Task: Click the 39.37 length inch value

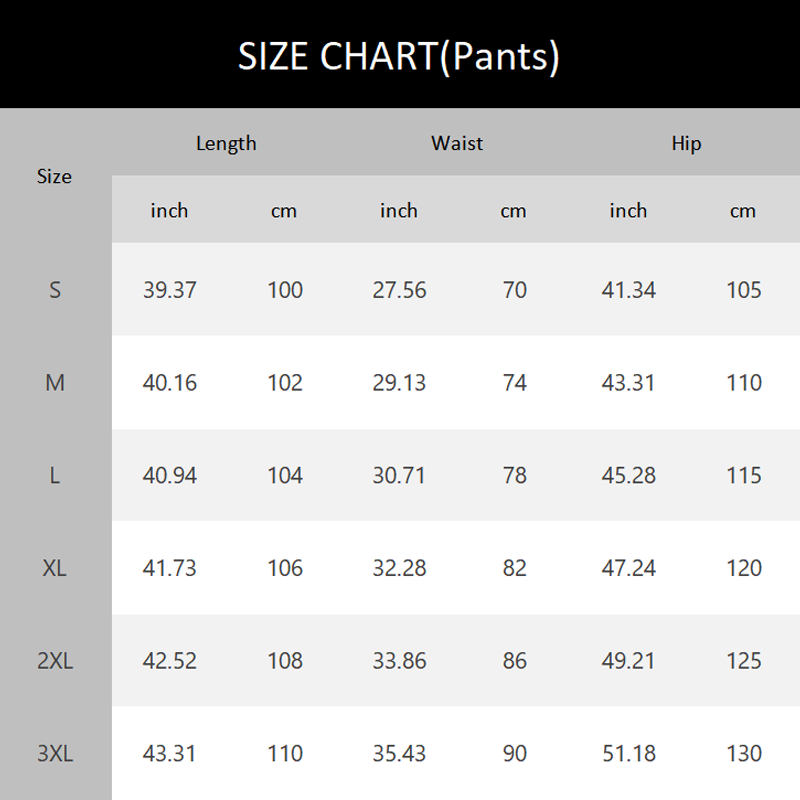Action: pos(169,290)
